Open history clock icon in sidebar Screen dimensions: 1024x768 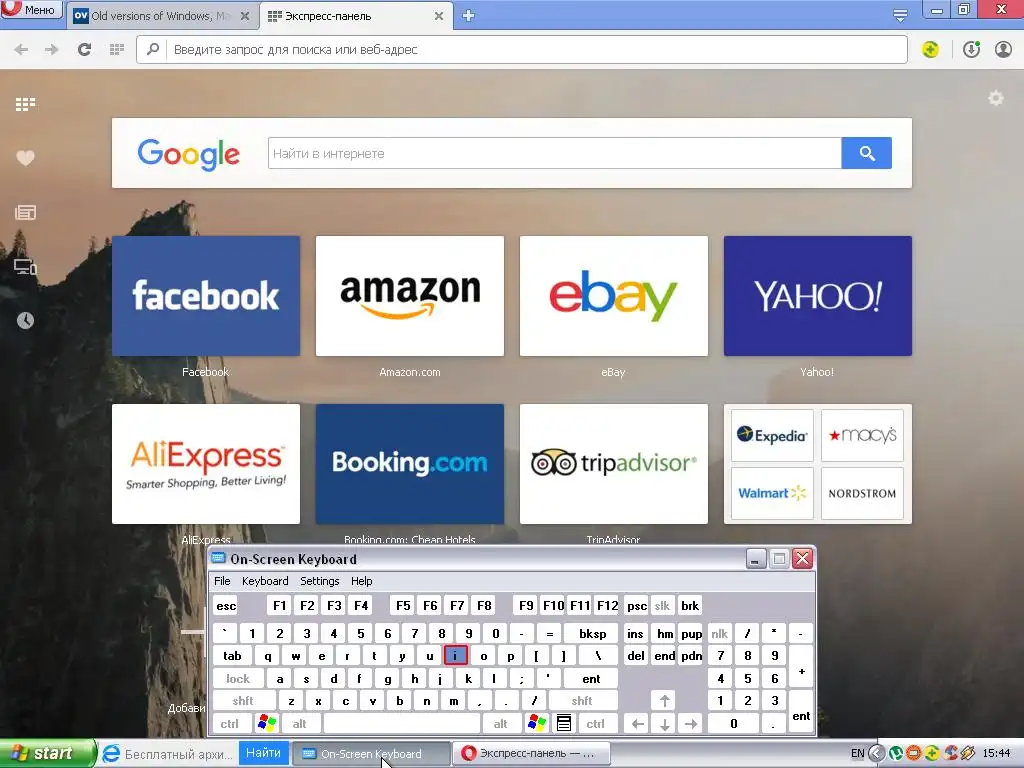click(25, 320)
